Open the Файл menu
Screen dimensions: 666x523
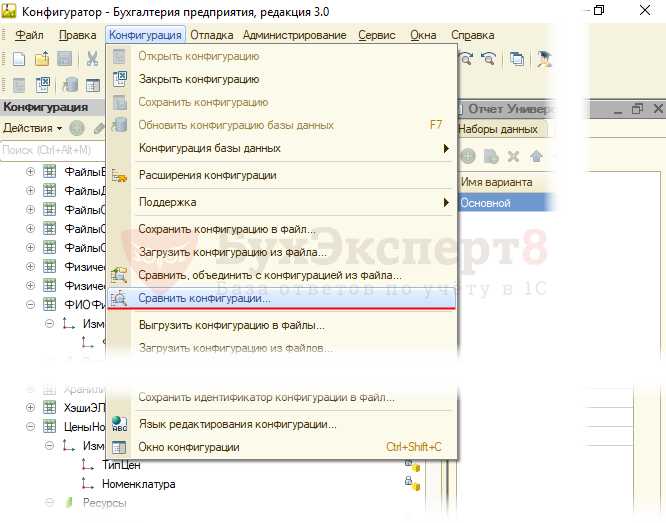pos(29,35)
